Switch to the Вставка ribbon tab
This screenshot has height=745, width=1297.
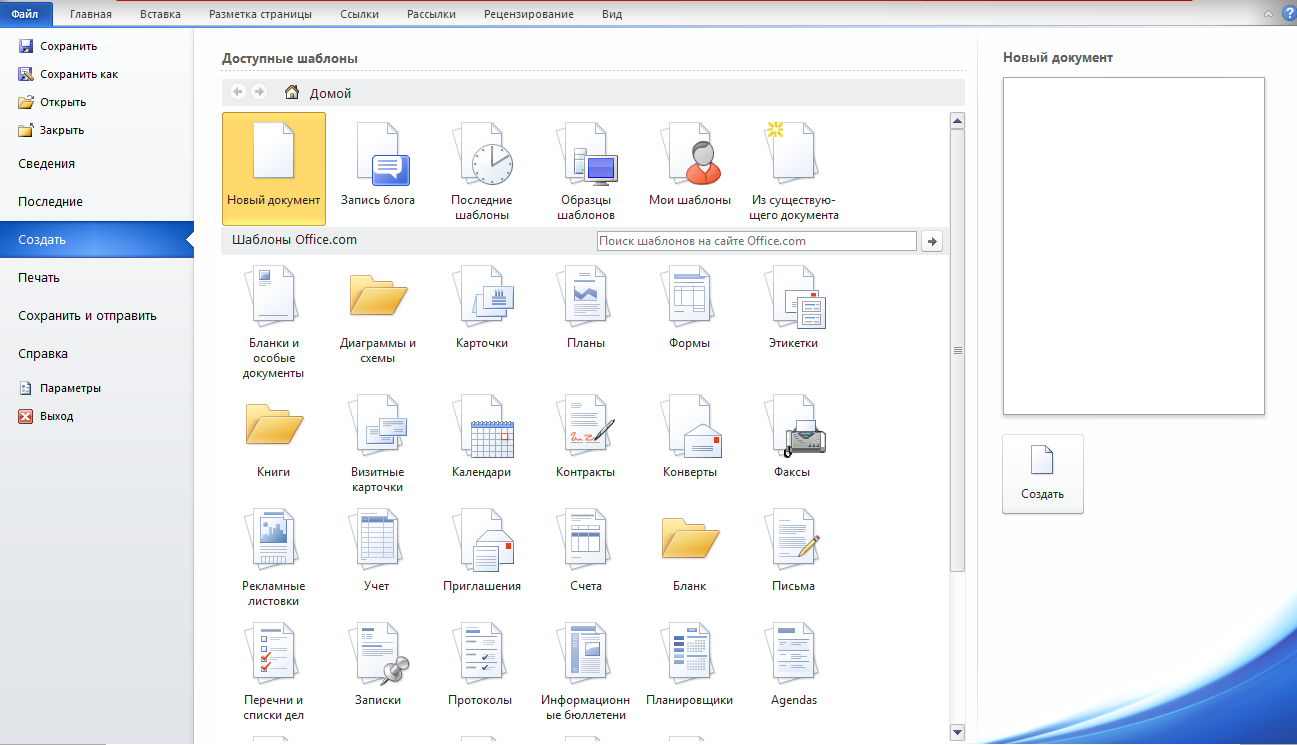[160, 14]
